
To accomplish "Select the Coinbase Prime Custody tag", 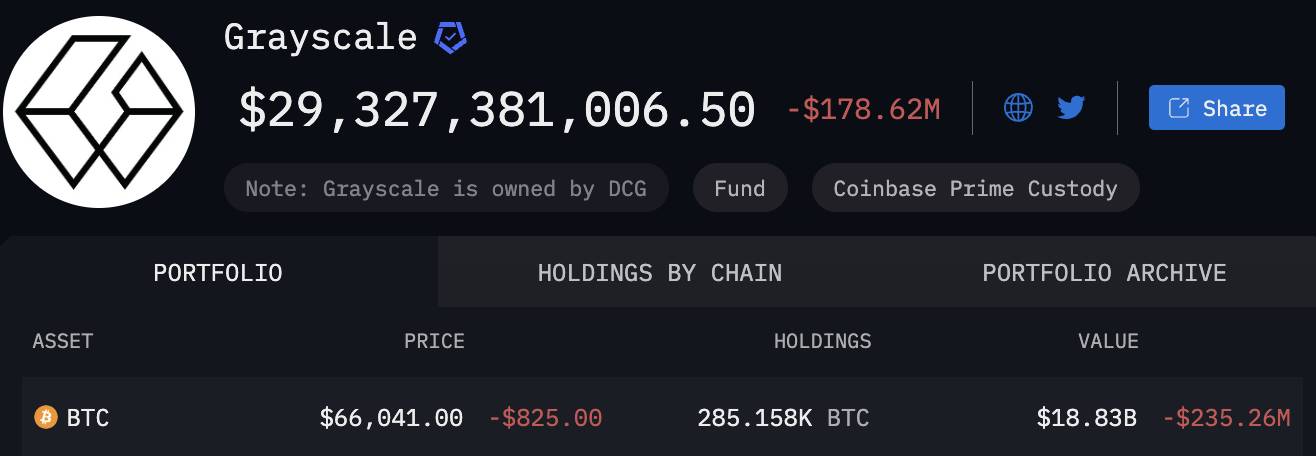I will click(x=975, y=188).
